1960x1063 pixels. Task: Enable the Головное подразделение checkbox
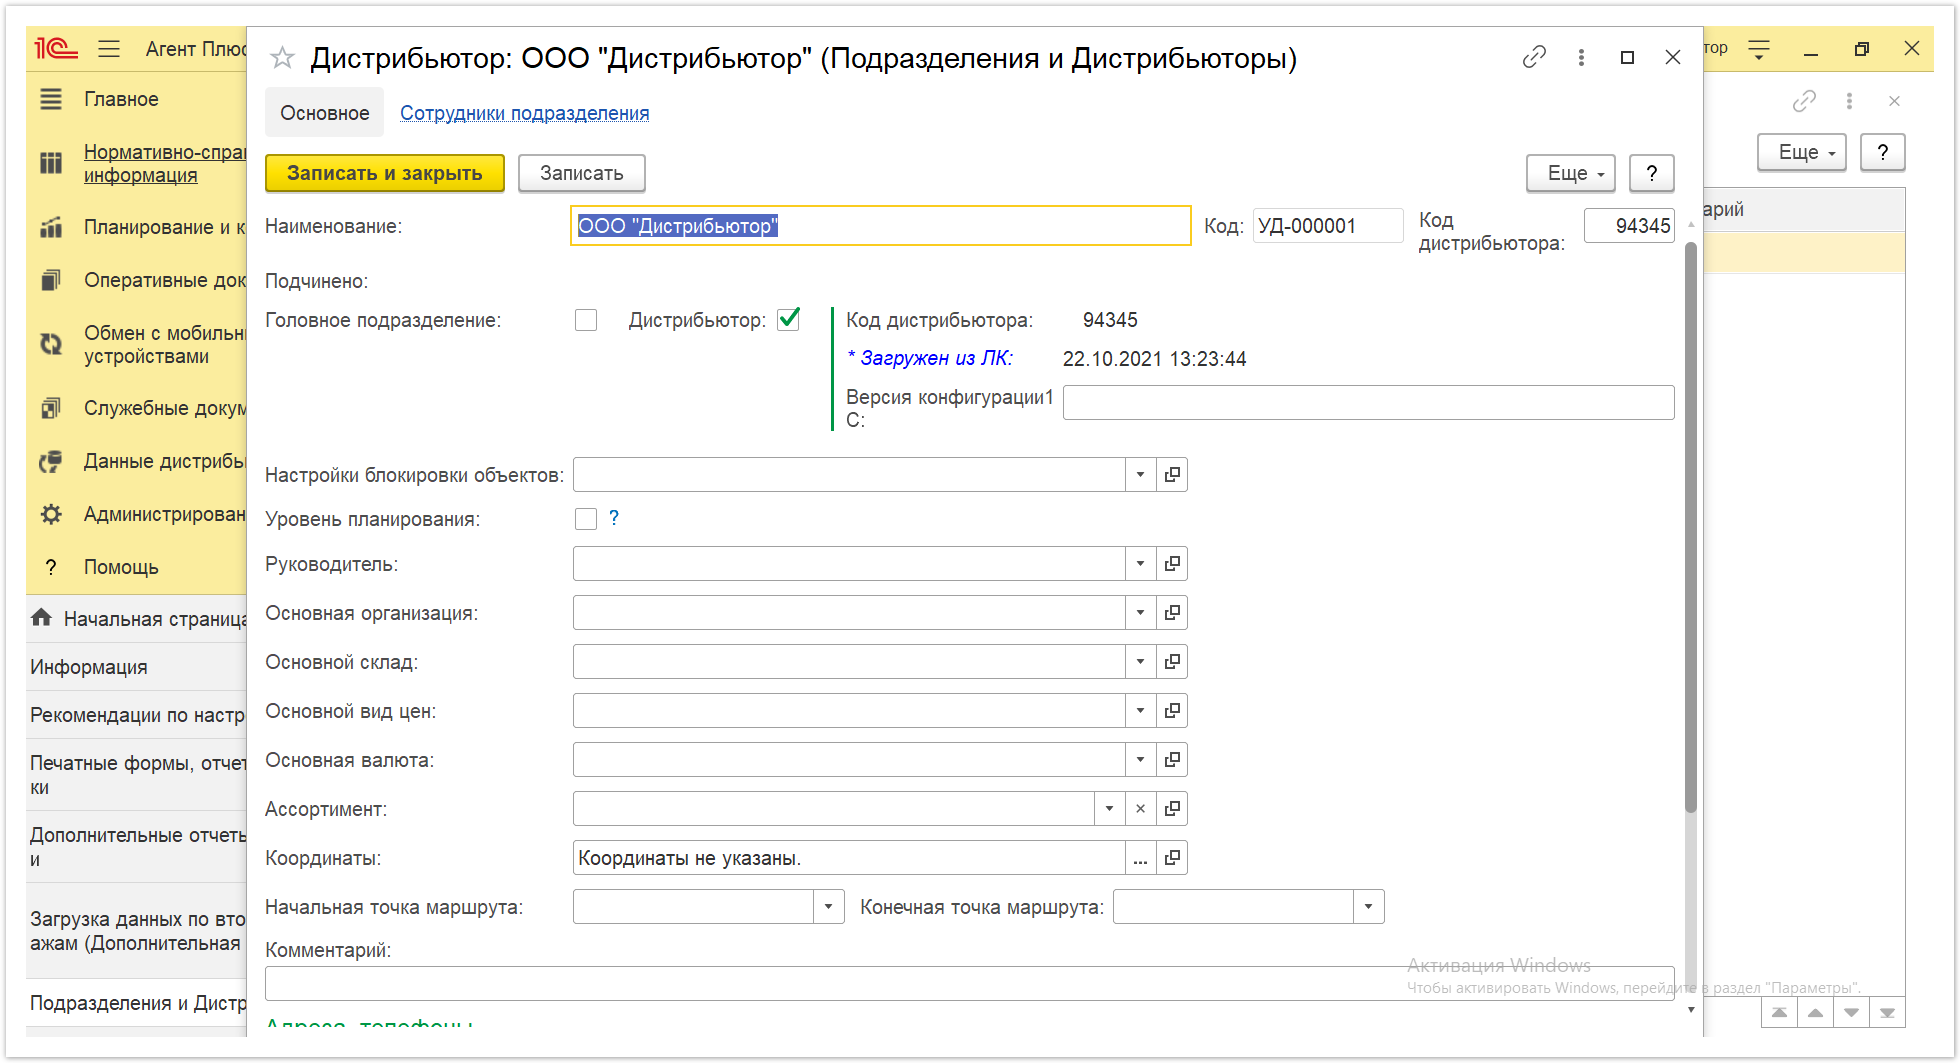click(586, 320)
